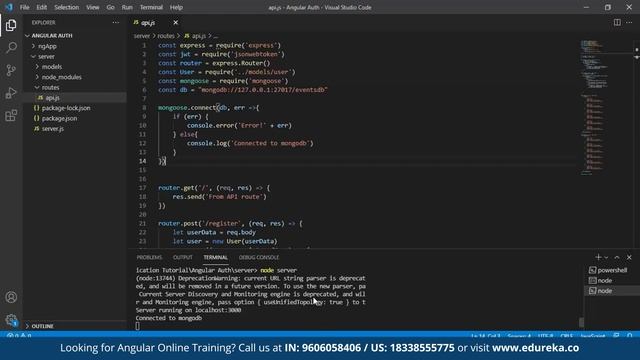Open the Edit menu
Viewport: 640px width, 360px height.
(42, 7)
